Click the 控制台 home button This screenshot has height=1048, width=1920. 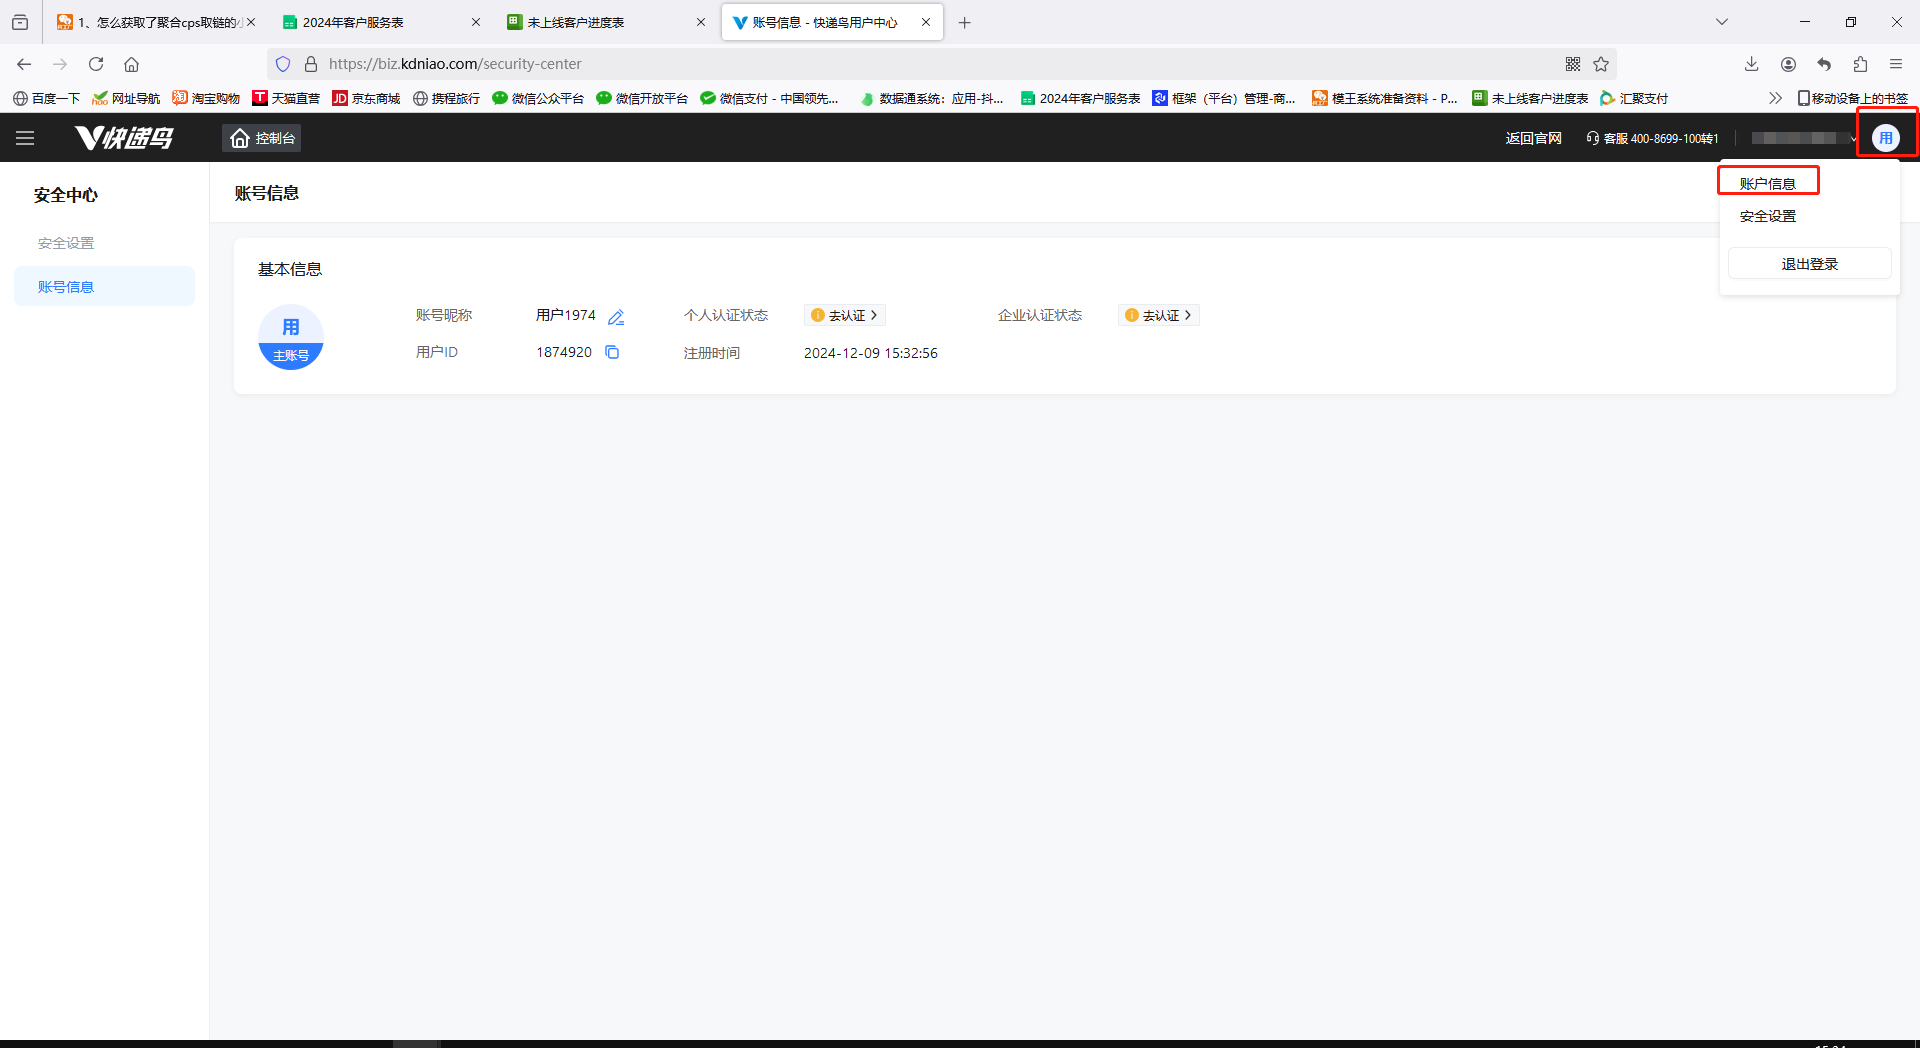pos(262,138)
